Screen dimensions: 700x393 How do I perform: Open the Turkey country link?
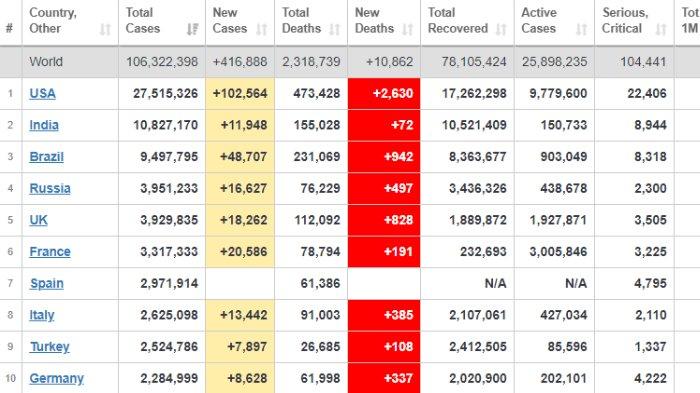click(x=50, y=347)
